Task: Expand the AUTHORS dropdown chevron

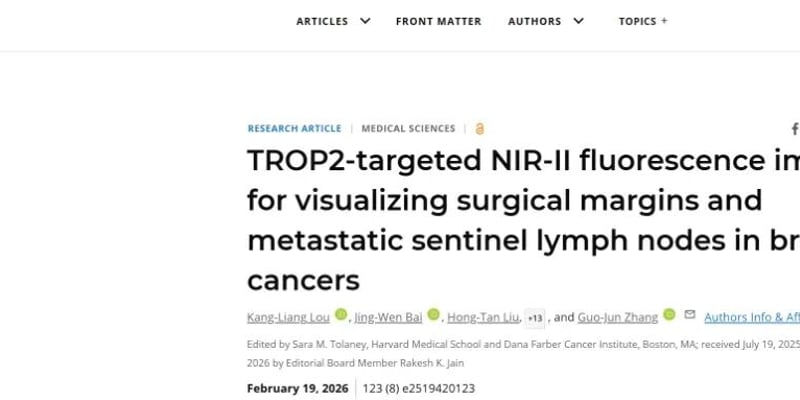Action: 578,21
